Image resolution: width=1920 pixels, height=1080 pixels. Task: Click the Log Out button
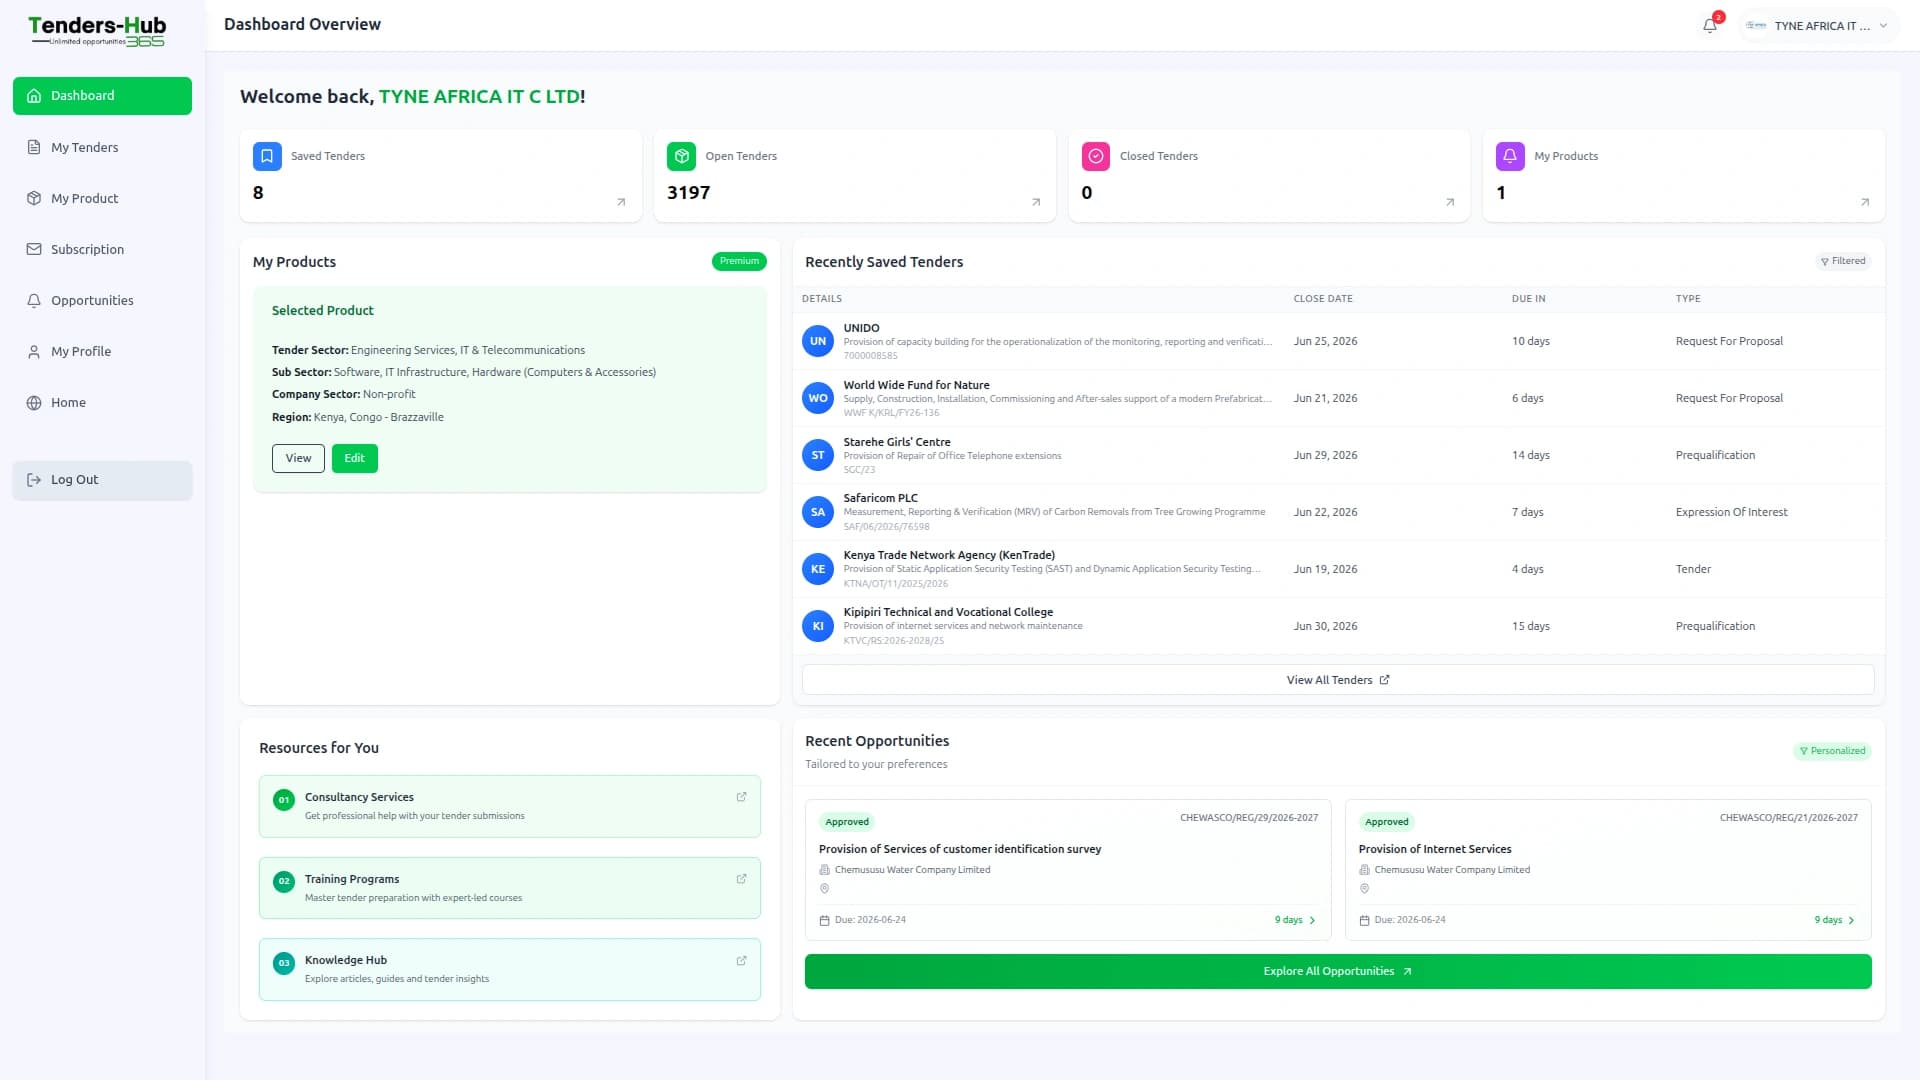(x=102, y=480)
